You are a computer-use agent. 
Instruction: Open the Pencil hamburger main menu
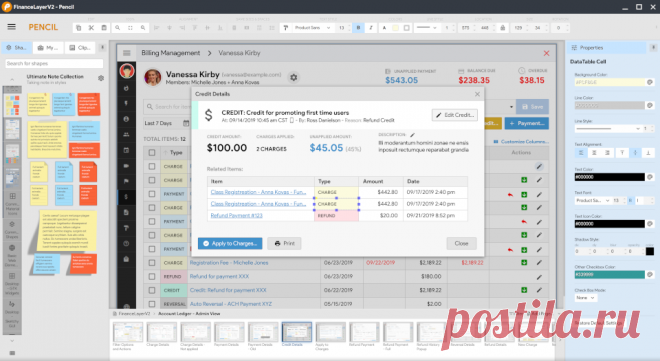11,27
